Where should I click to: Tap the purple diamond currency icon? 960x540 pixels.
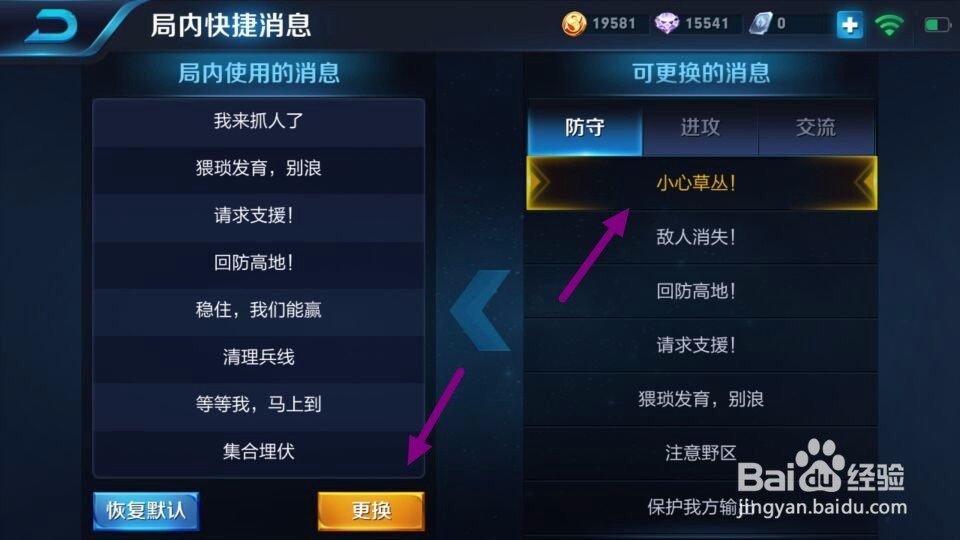[x=667, y=24]
